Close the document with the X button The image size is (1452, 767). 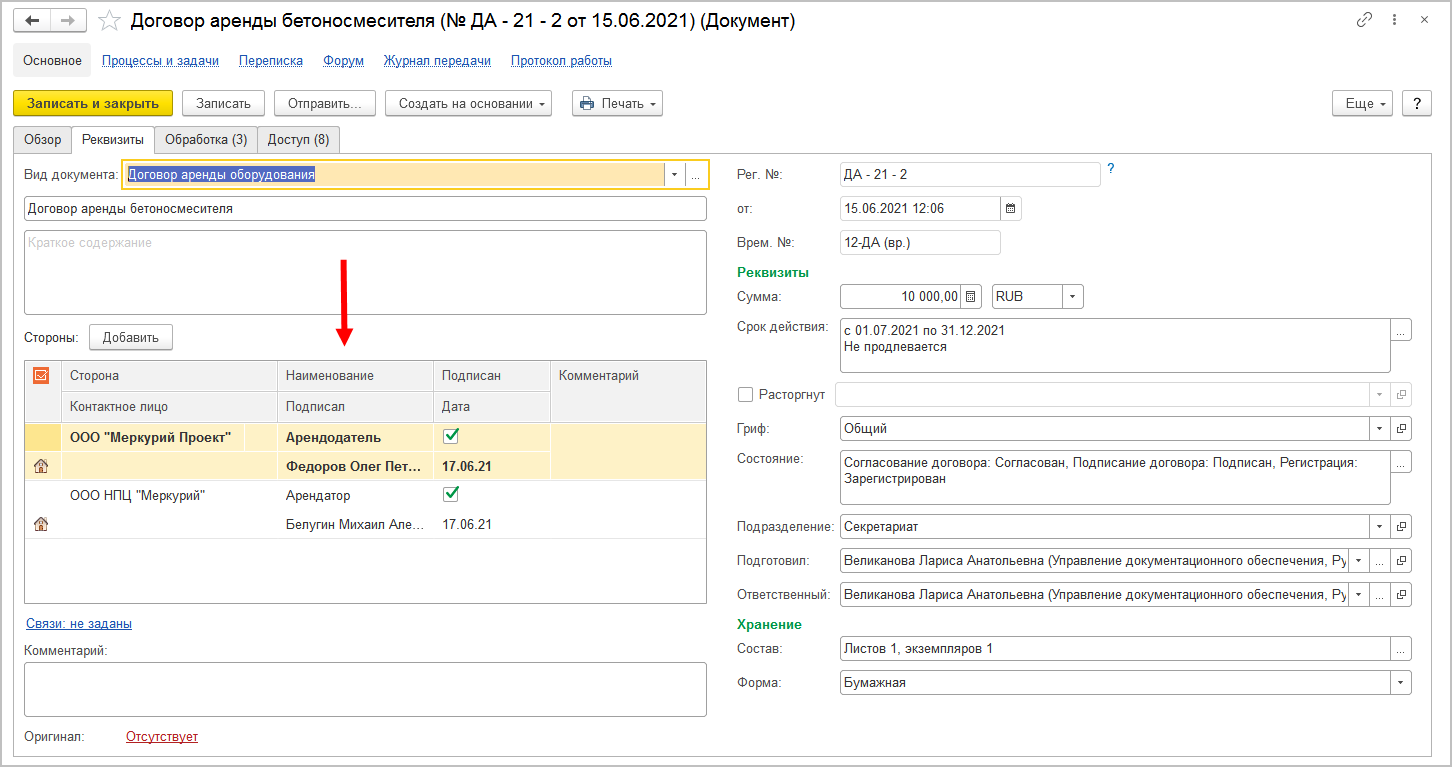(x=1423, y=20)
